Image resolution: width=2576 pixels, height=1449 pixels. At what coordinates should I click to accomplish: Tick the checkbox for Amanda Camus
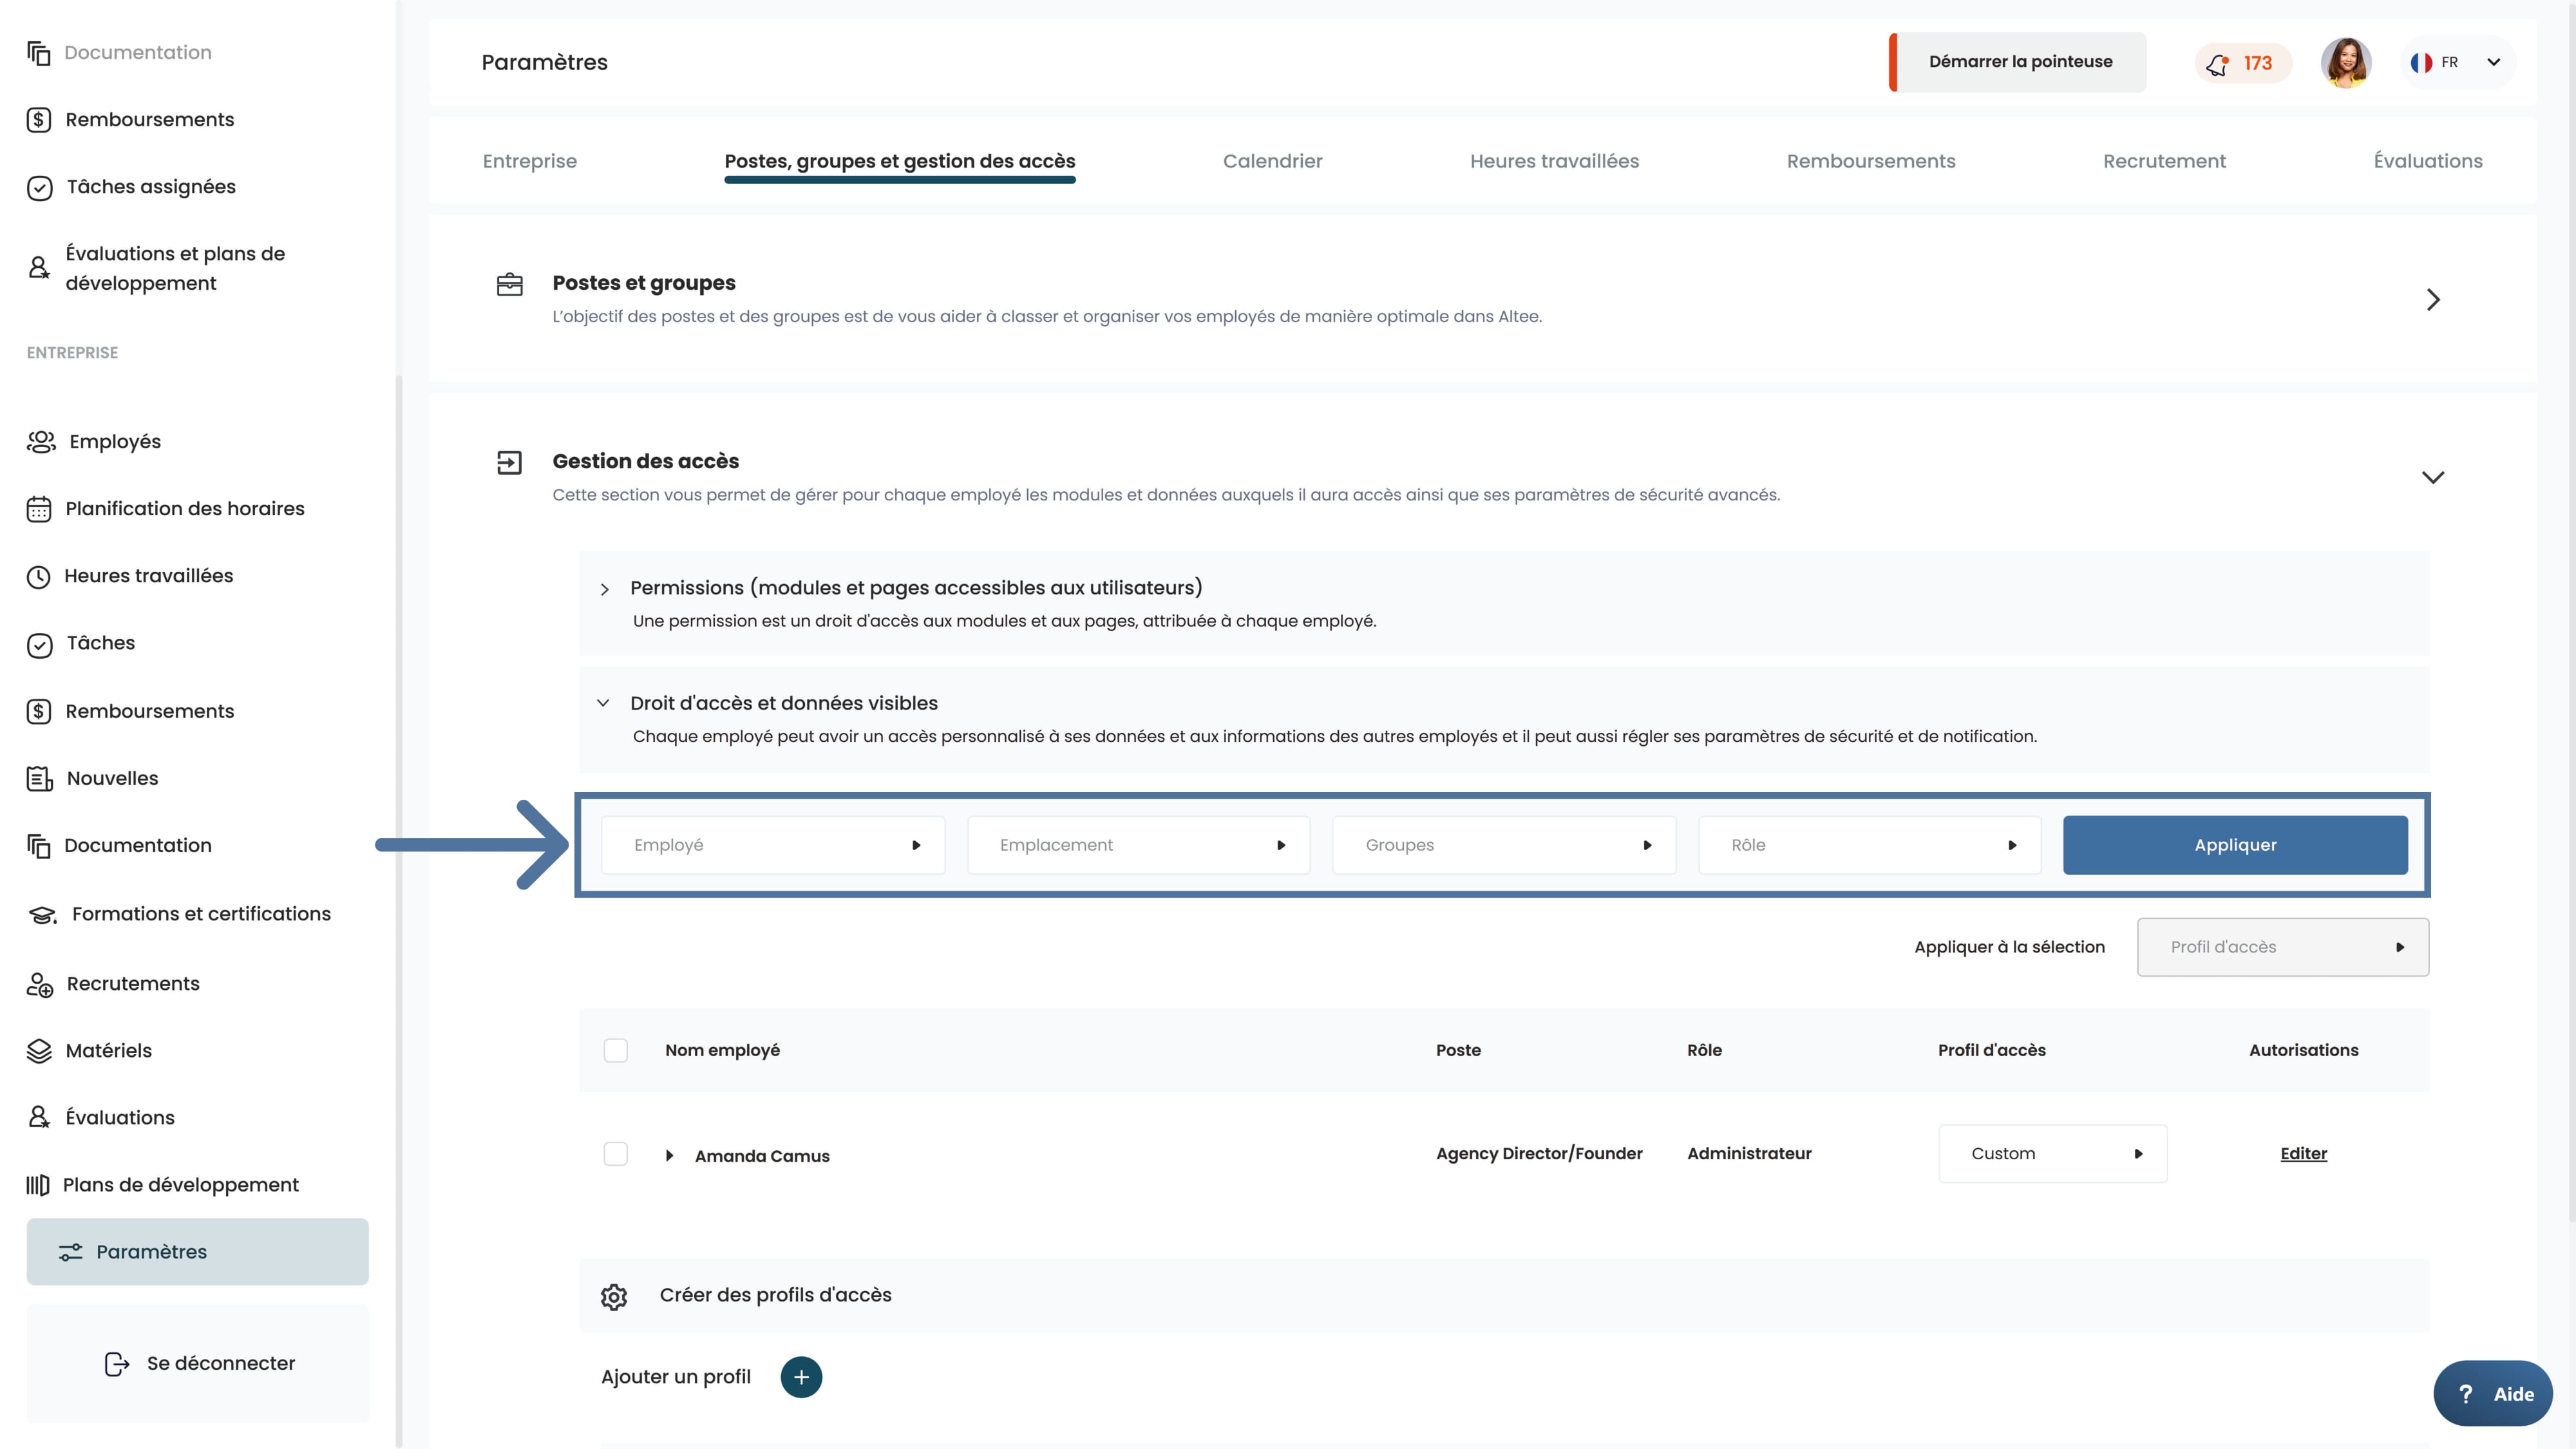pos(616,1154)
